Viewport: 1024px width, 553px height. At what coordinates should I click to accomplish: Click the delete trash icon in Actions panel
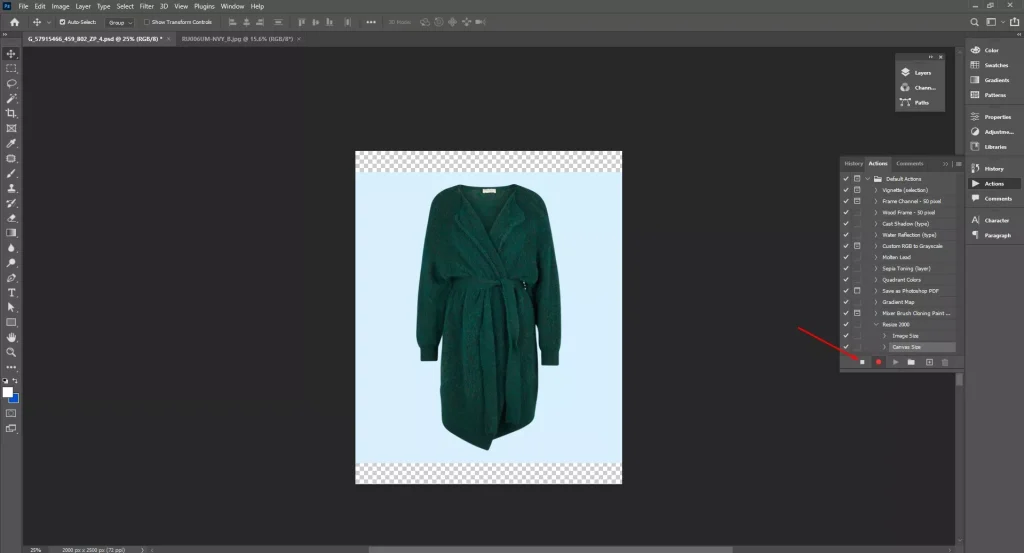tap(945, 362)
